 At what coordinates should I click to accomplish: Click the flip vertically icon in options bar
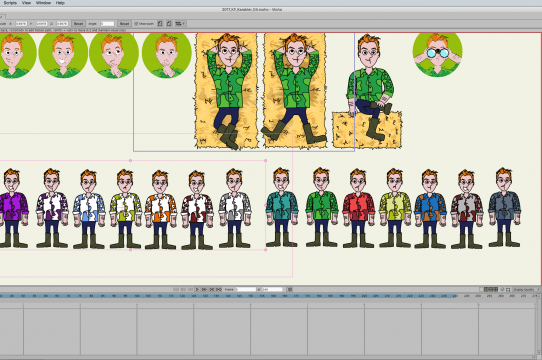(x=169, y=24)
